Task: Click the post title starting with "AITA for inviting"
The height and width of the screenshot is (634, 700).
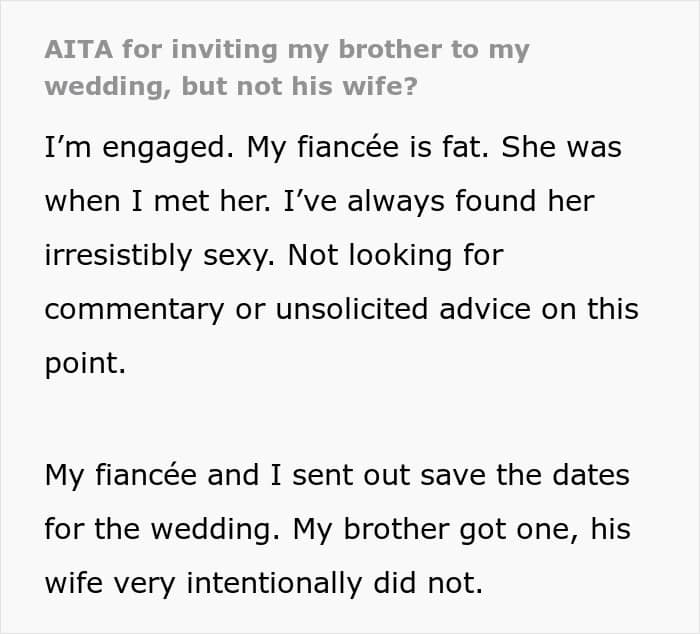Action: coord(287,68)
